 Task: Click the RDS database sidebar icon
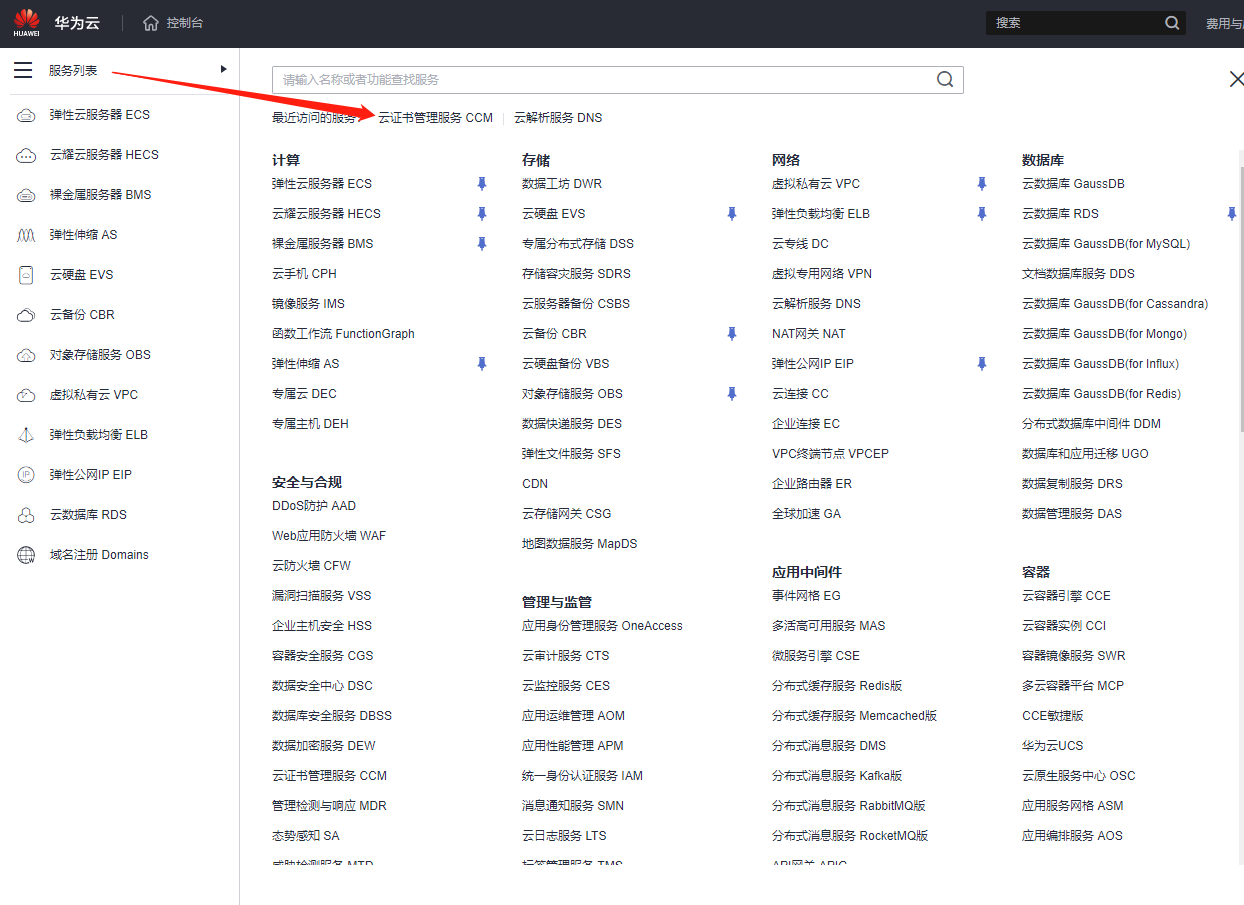[27, 515]
